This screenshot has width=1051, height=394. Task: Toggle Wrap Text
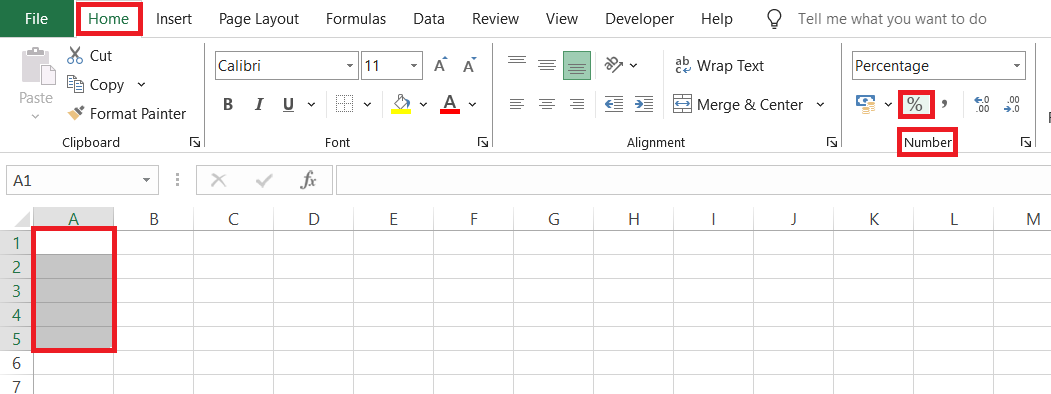coord(719,66)
